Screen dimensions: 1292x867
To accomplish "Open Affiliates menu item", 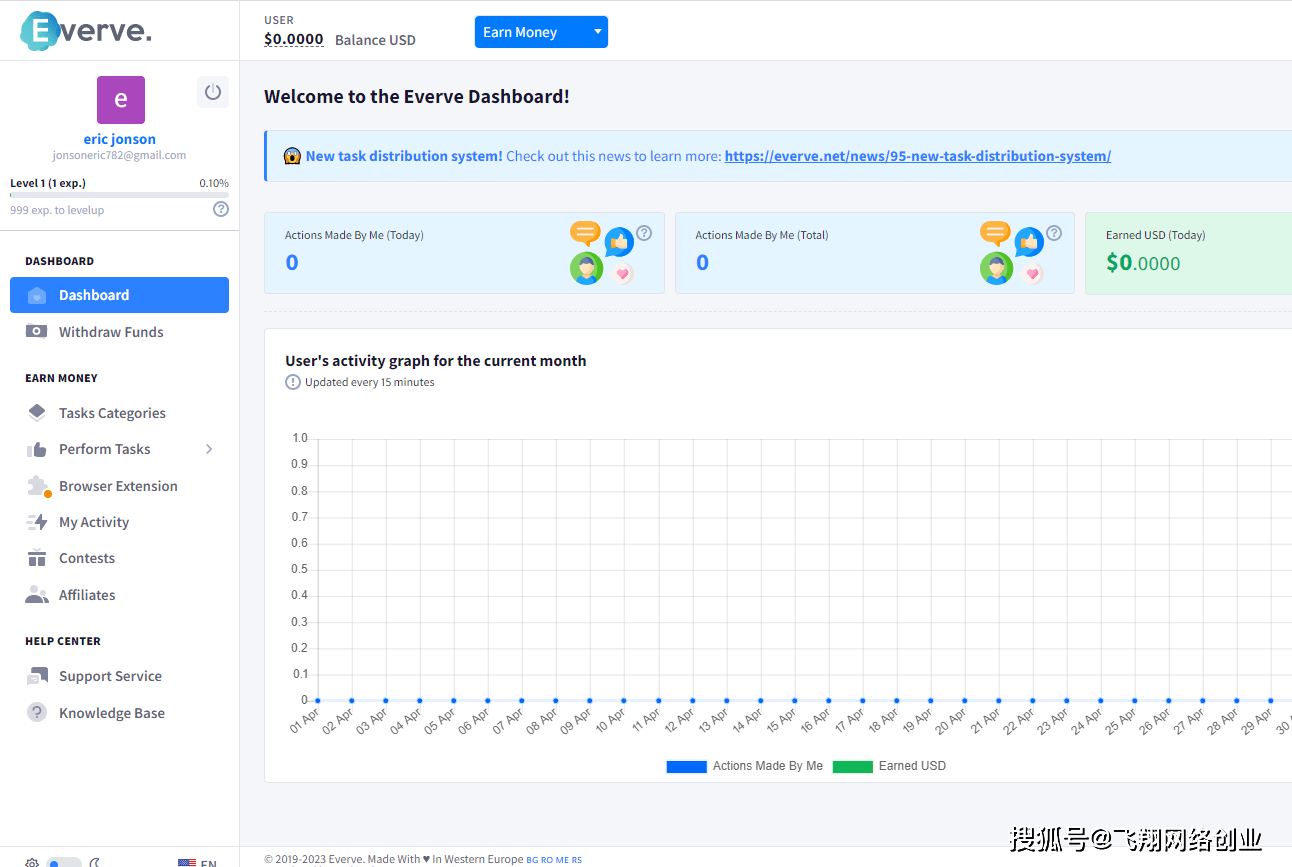I will [119, 595].
